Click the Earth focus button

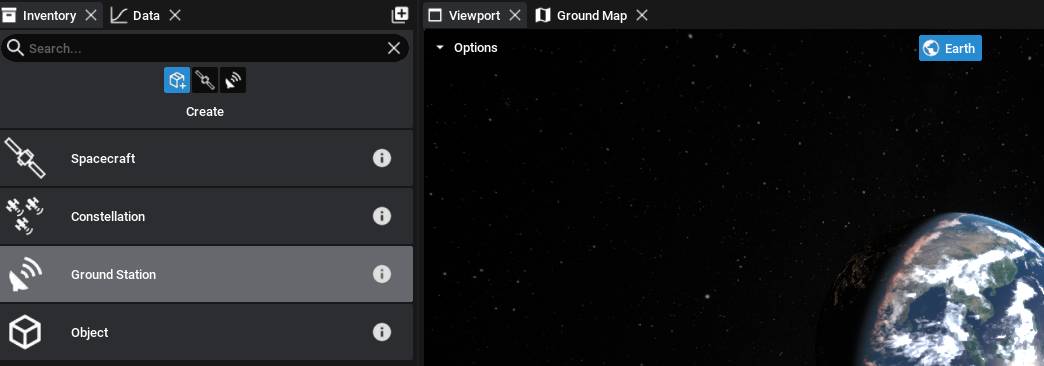click(x=950, y=48)
